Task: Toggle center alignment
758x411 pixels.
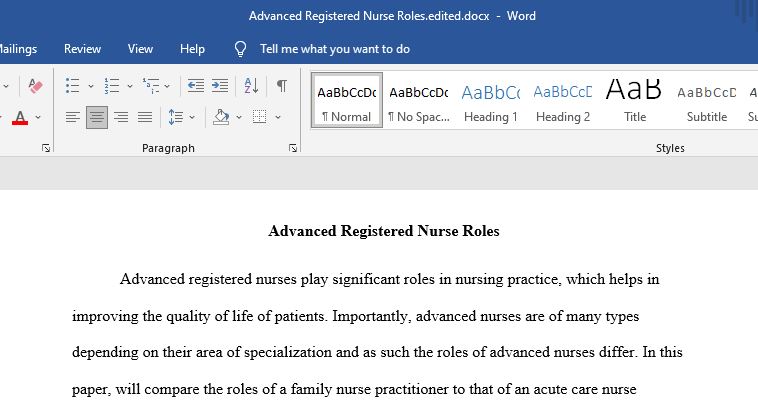Action: coord(97,117)
